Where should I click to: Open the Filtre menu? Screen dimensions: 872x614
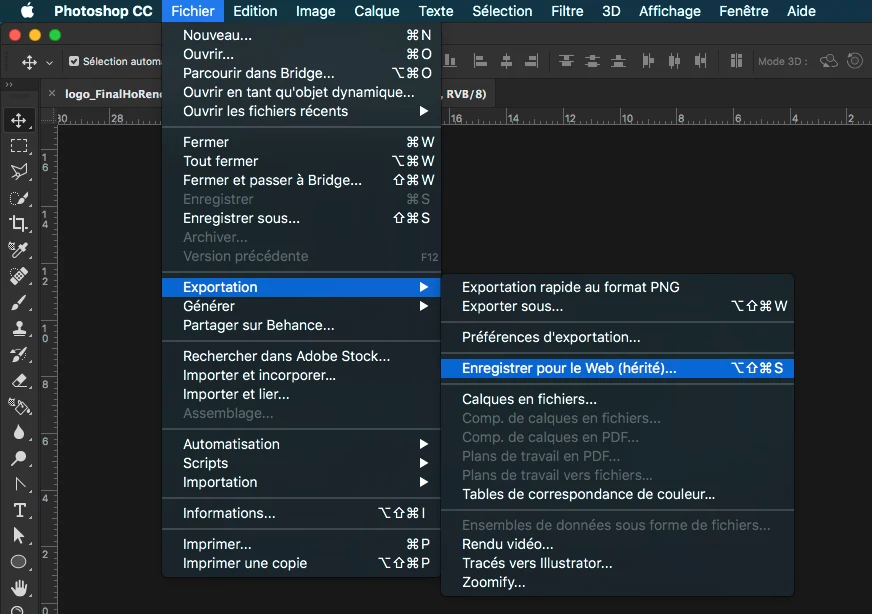[567, 11]
